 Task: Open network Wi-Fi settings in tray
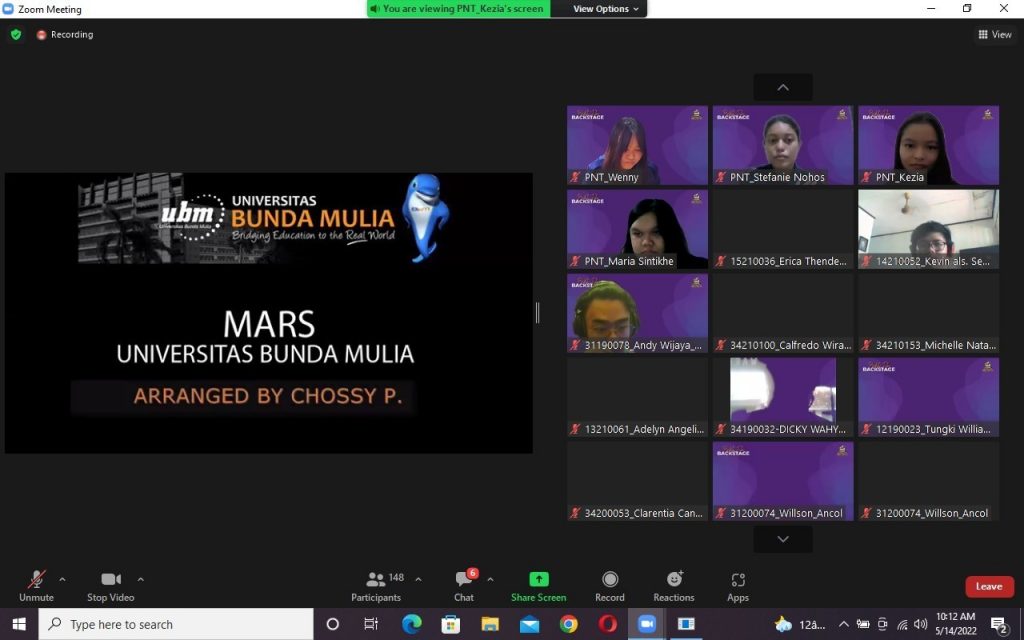pyautogui.click(x=902, y=624)
